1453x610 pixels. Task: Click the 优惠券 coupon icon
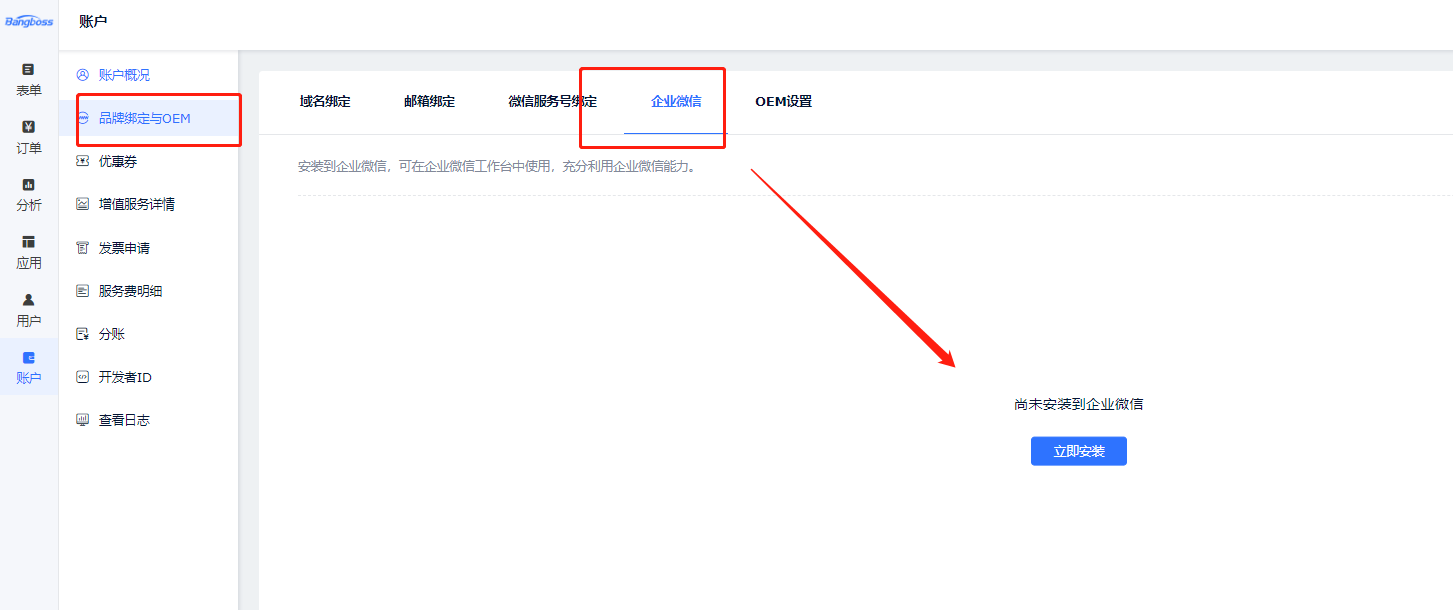[x=83, y=161]
